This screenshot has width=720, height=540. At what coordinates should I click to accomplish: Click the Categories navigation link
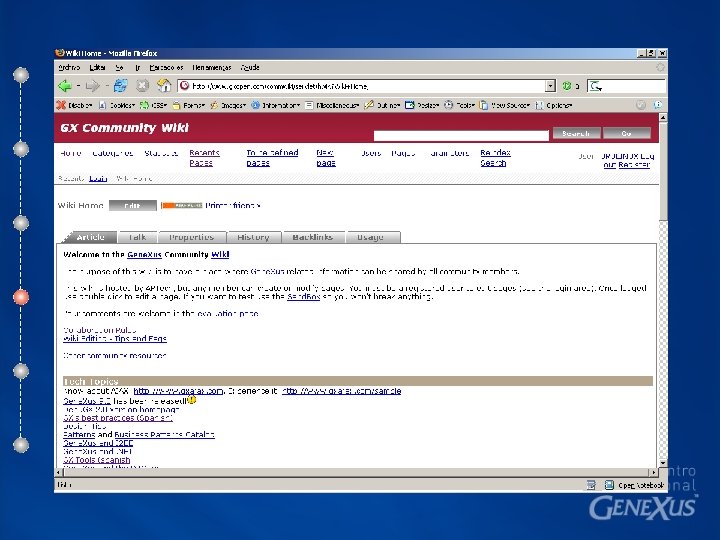[112, 153]
